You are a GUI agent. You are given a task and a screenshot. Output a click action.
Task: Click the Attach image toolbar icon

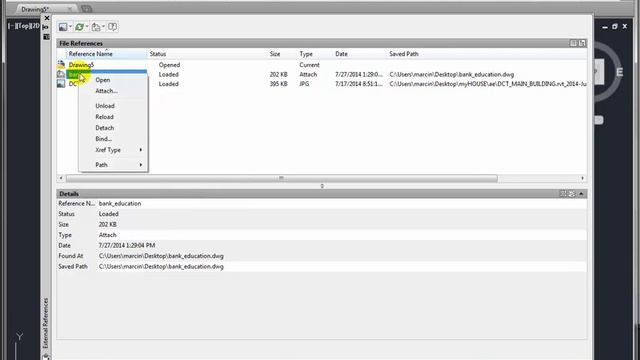tap(63, 27)
